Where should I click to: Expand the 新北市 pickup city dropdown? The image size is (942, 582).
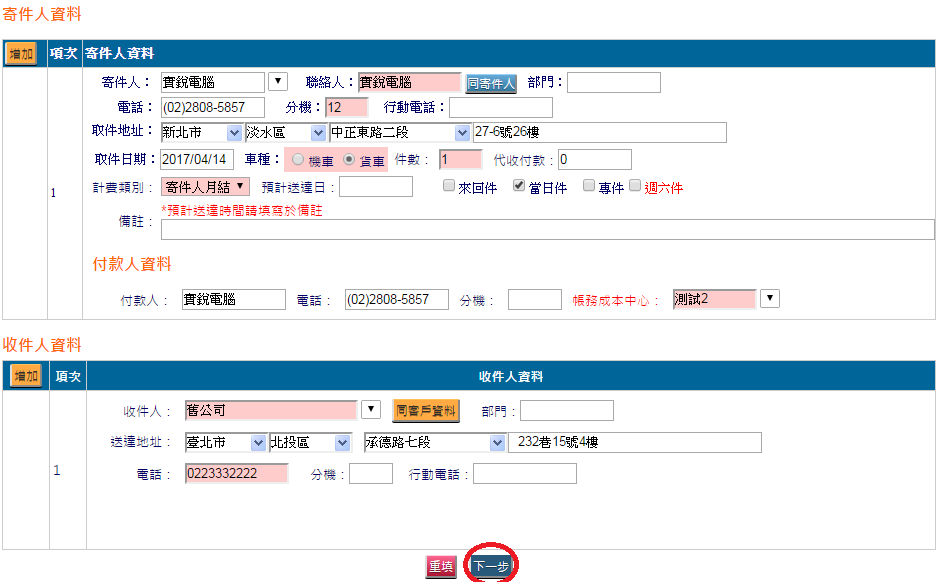pos(234,133)
